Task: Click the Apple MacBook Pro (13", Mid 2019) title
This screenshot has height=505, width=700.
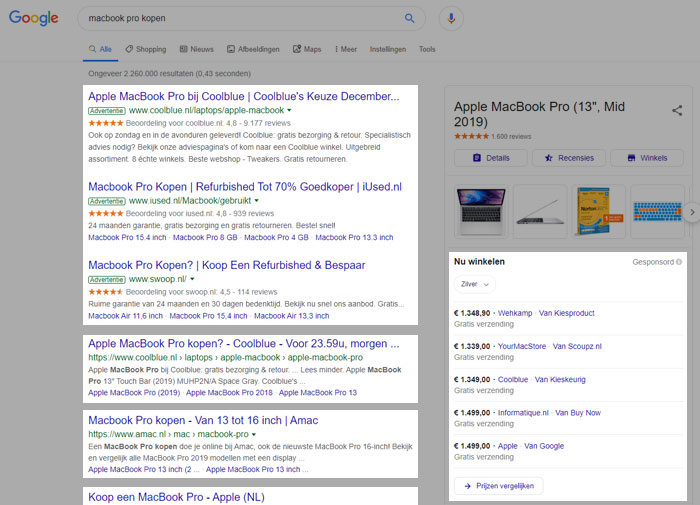Action: point(539,114)
